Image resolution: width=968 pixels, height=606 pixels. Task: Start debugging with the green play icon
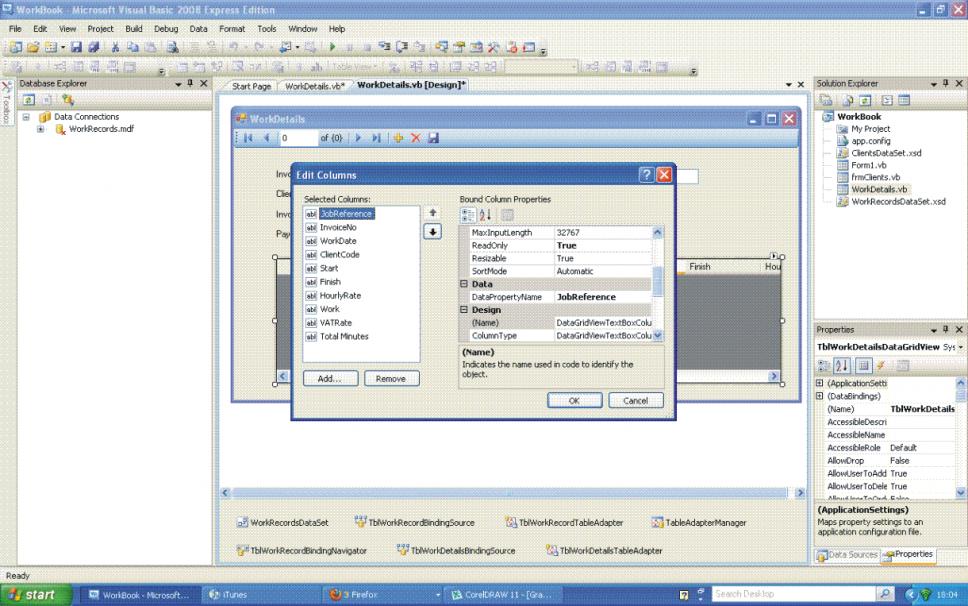(333, 47)
